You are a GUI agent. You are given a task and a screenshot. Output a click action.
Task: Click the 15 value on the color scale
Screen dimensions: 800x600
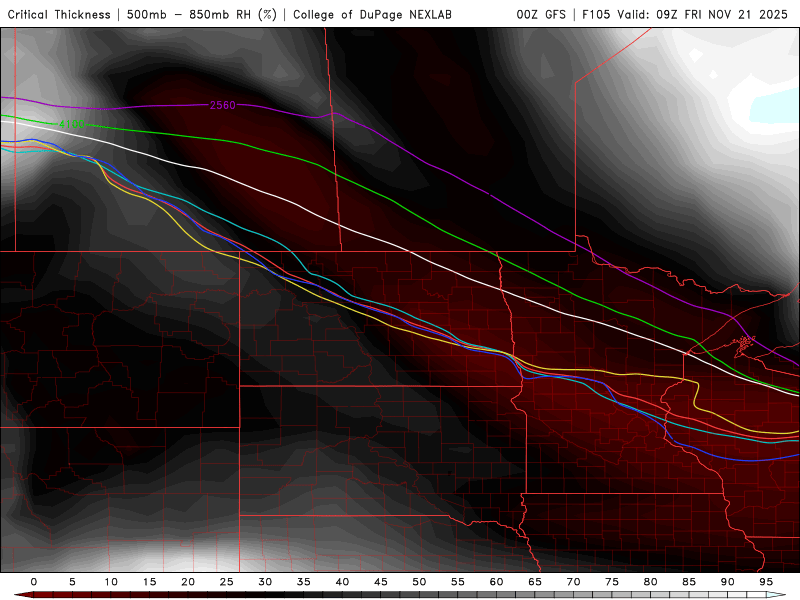tap(149, 582)
